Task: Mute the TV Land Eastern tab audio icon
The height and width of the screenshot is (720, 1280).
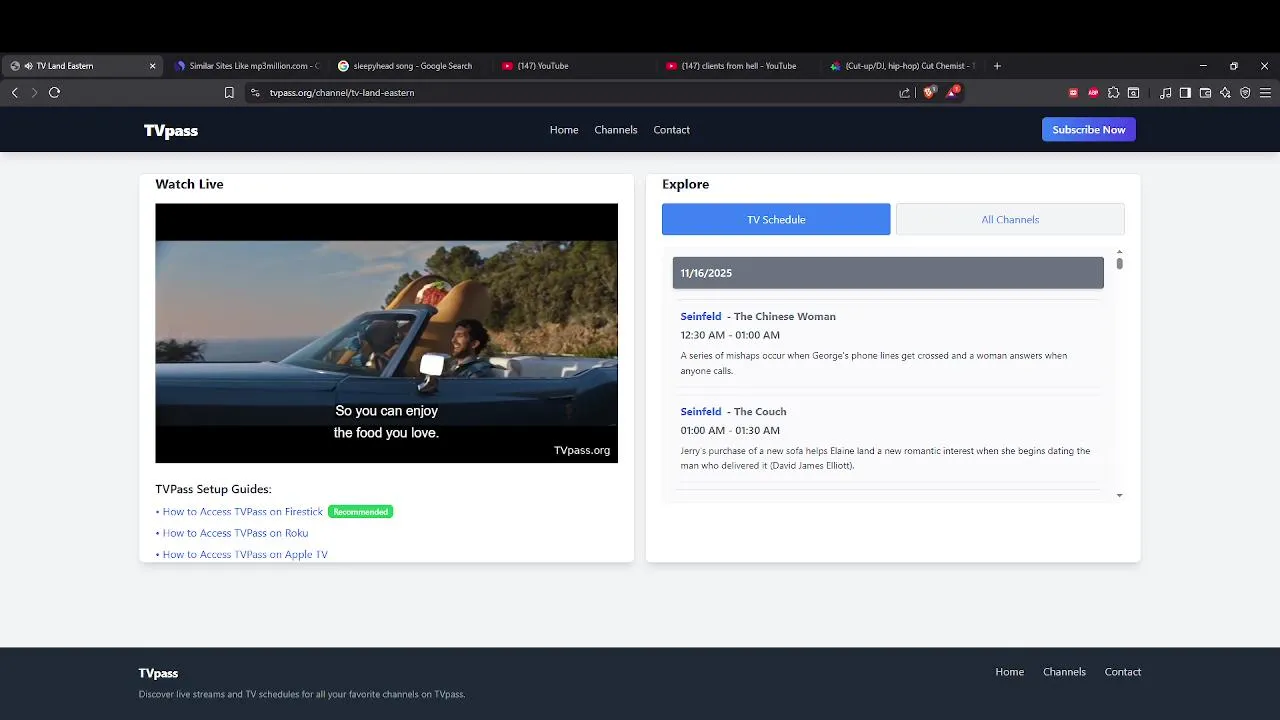Action: pyautogui.click(x=27, y=66)
